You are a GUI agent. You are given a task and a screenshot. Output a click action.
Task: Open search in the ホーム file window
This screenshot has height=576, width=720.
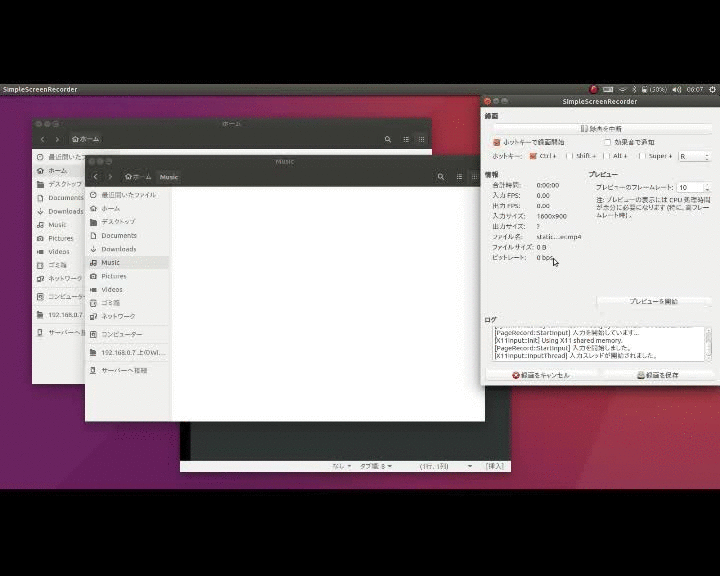pos(388,139)
